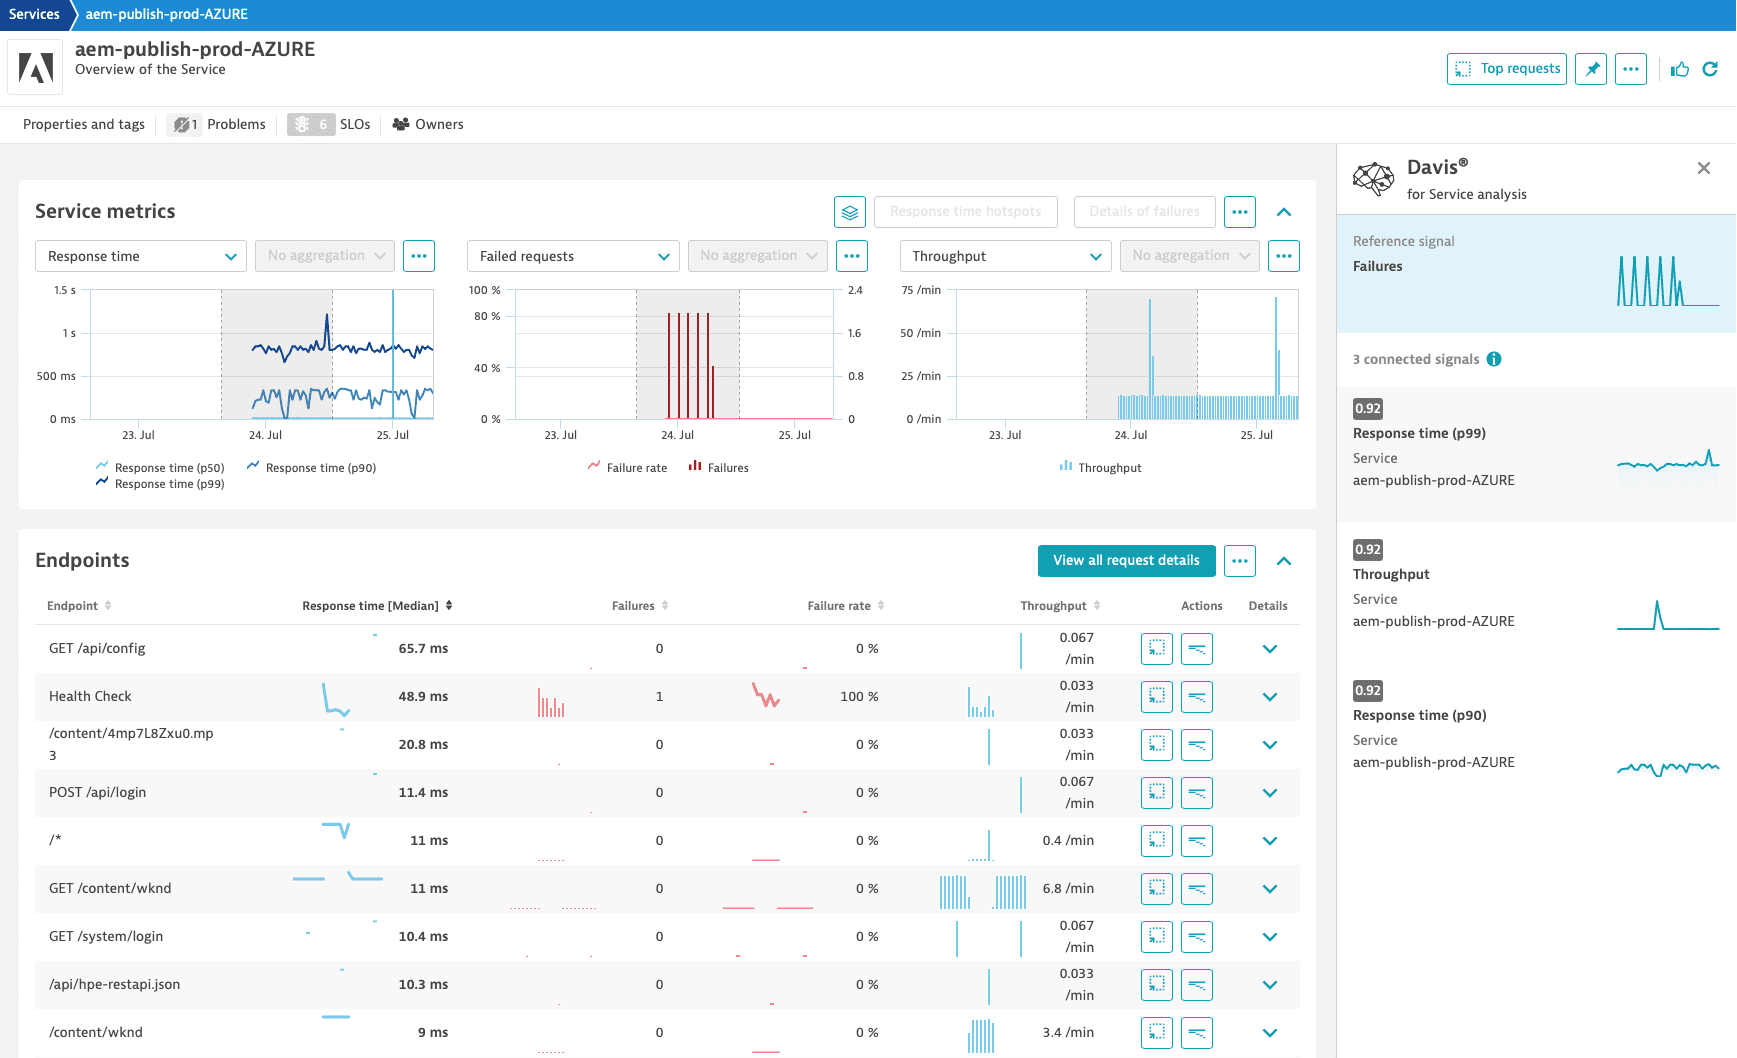Toggle Throughput legend entry
This screenshot has width=1737, height=1058.
pyautogui.click(x=1100, y=468)
